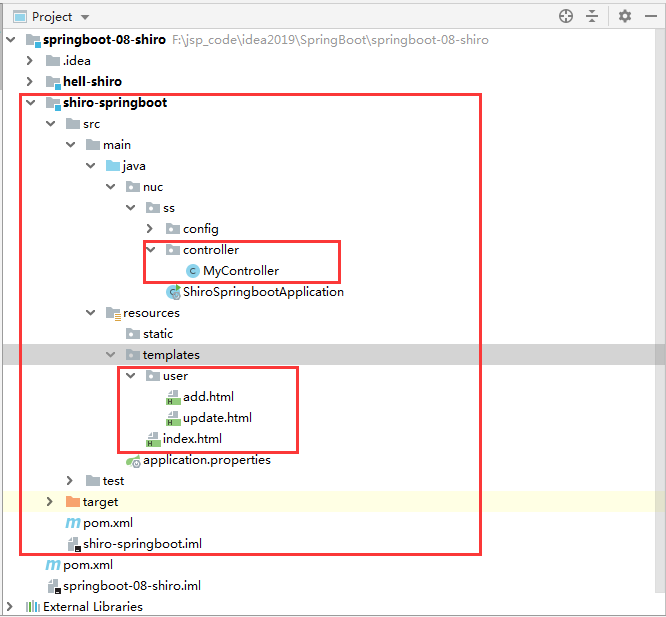Expand the .idea folder
This screenshot has width=666, height=617.
[x=29, y=60]
